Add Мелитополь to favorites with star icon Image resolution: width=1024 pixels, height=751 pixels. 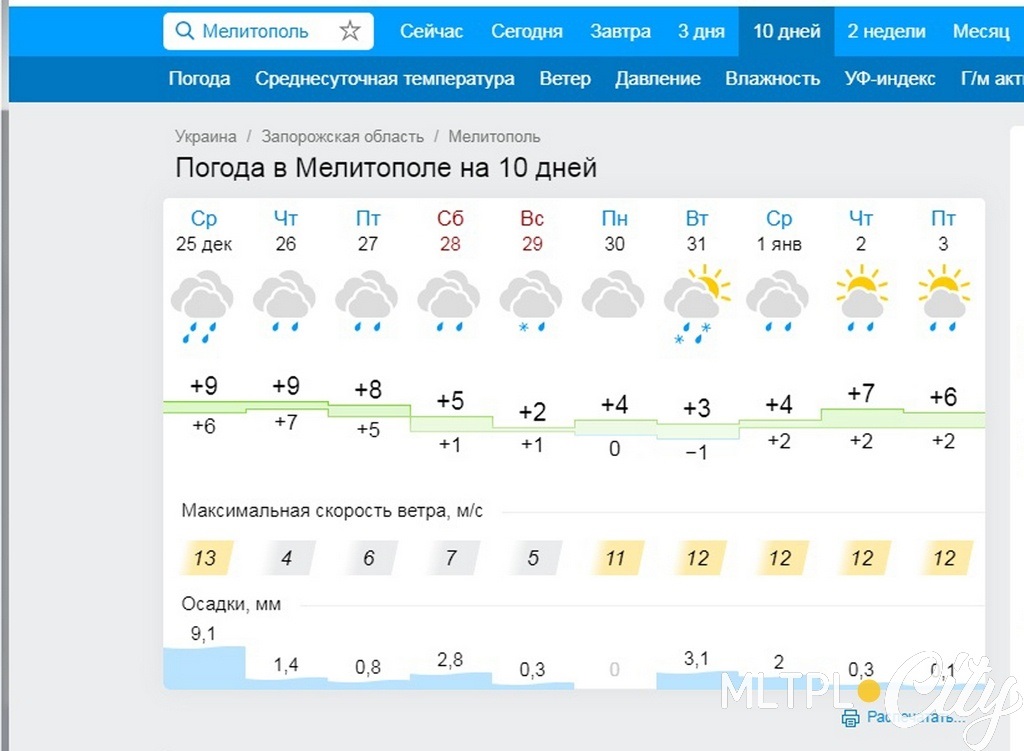(x=350, y=31)
